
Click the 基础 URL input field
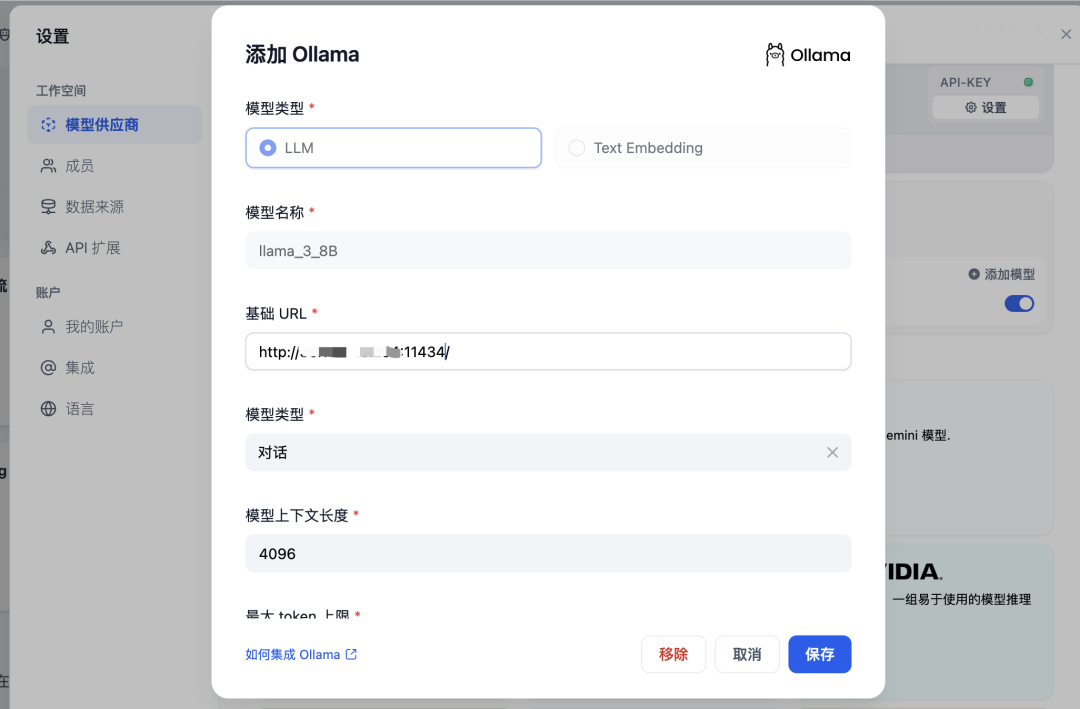click(548, 351)
